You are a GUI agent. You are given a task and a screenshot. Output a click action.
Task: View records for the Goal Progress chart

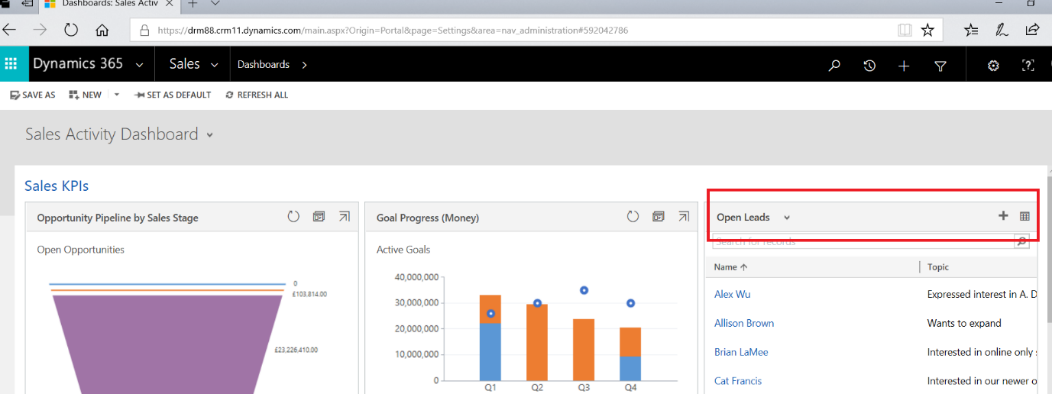click(x=658, y=217)
